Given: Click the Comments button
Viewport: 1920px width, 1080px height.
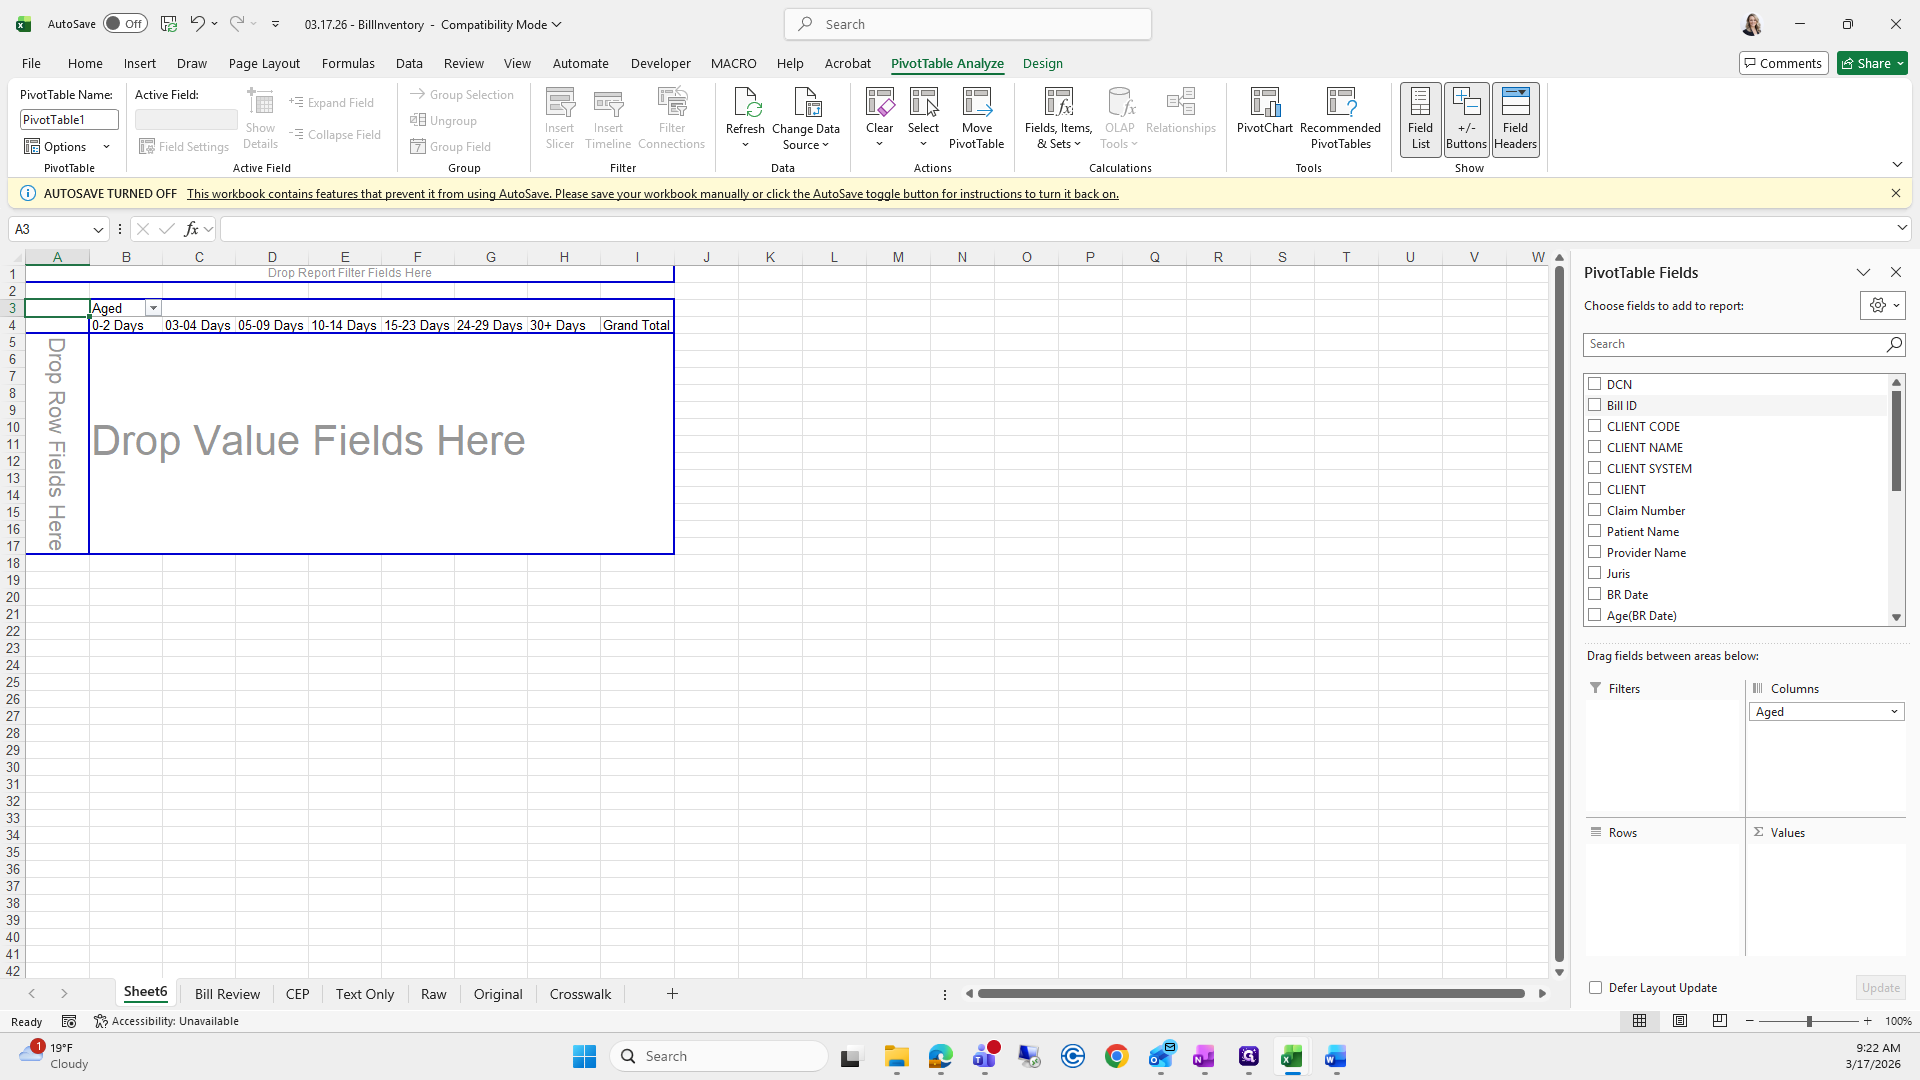Looking at the screenshot, I should point(1783,63).
